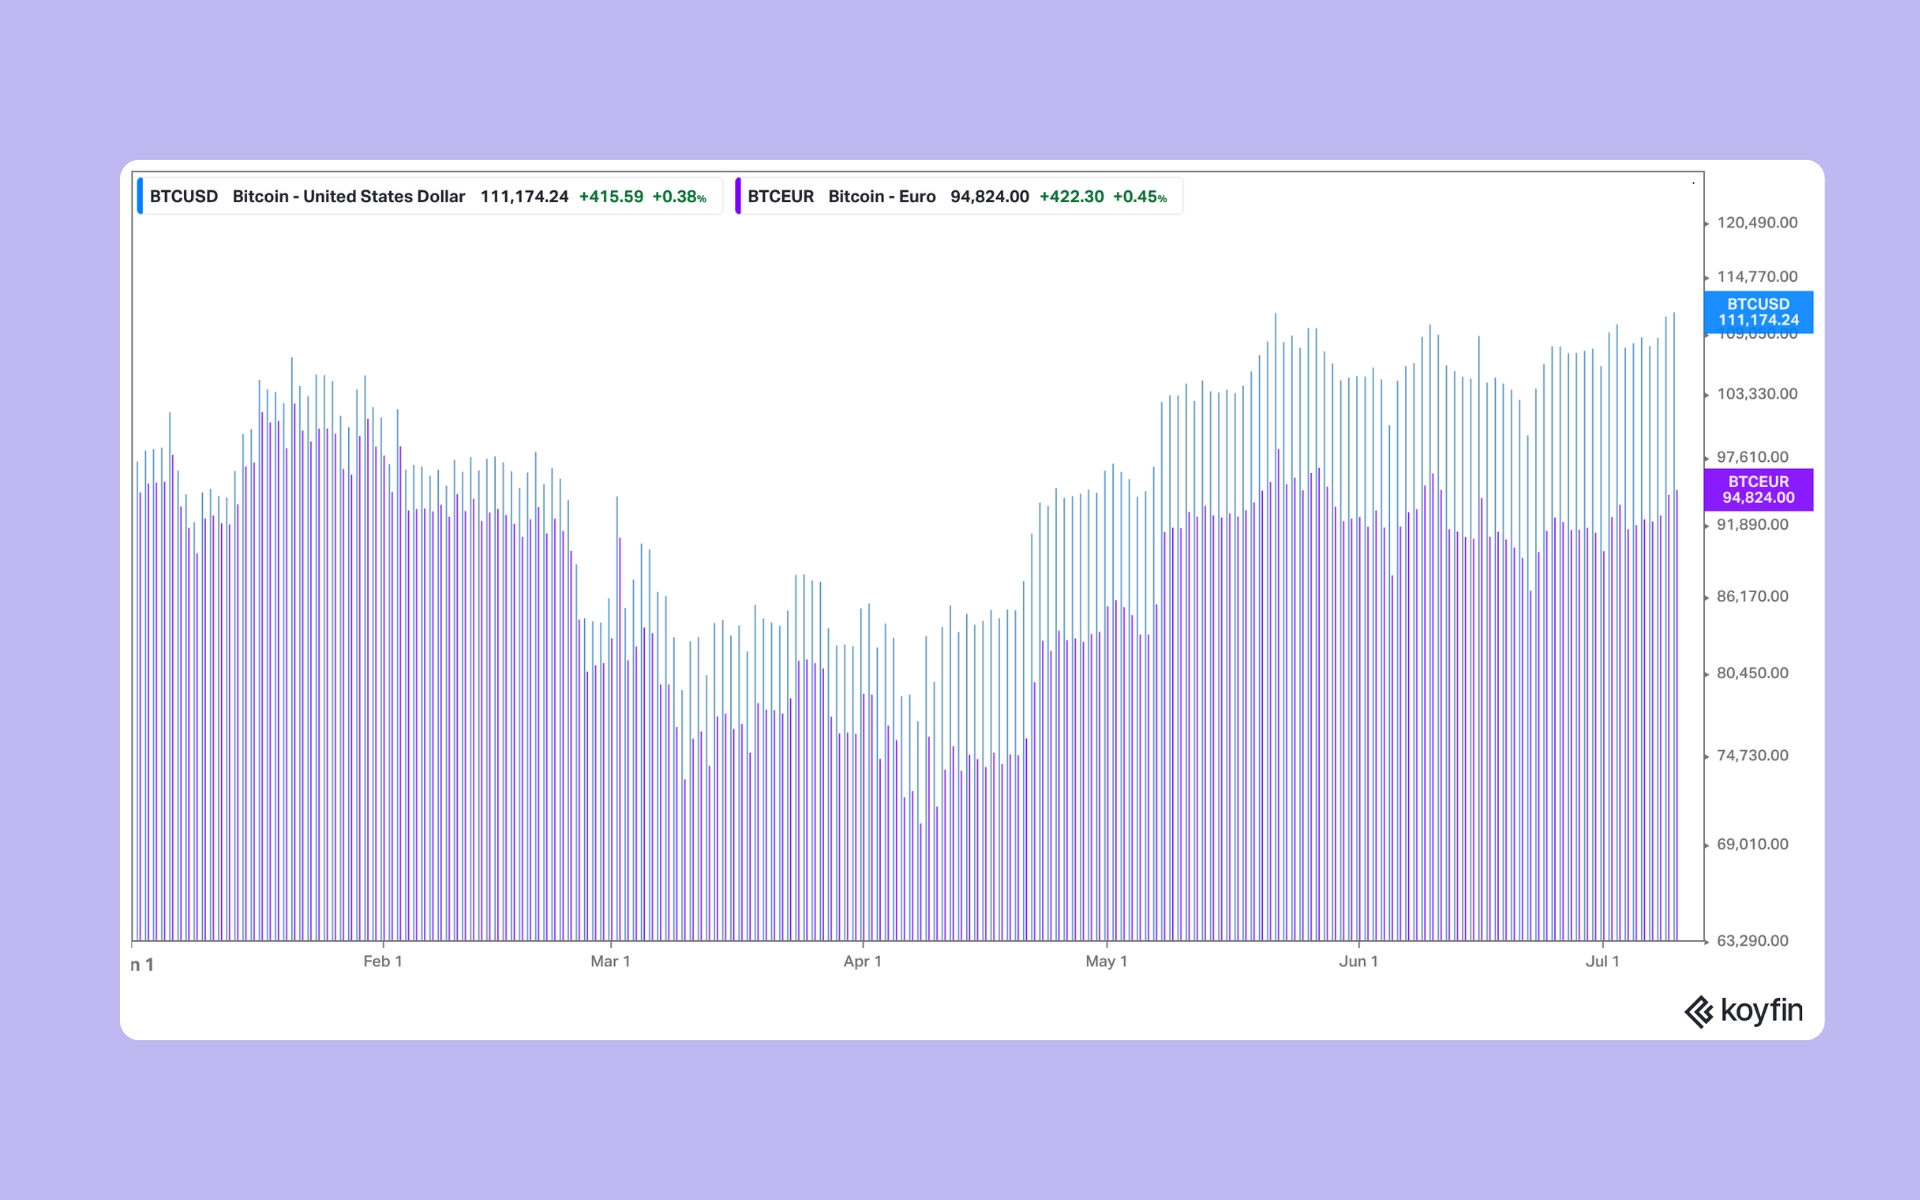Click the Jun 1 date axis label

pos(1358,961)
